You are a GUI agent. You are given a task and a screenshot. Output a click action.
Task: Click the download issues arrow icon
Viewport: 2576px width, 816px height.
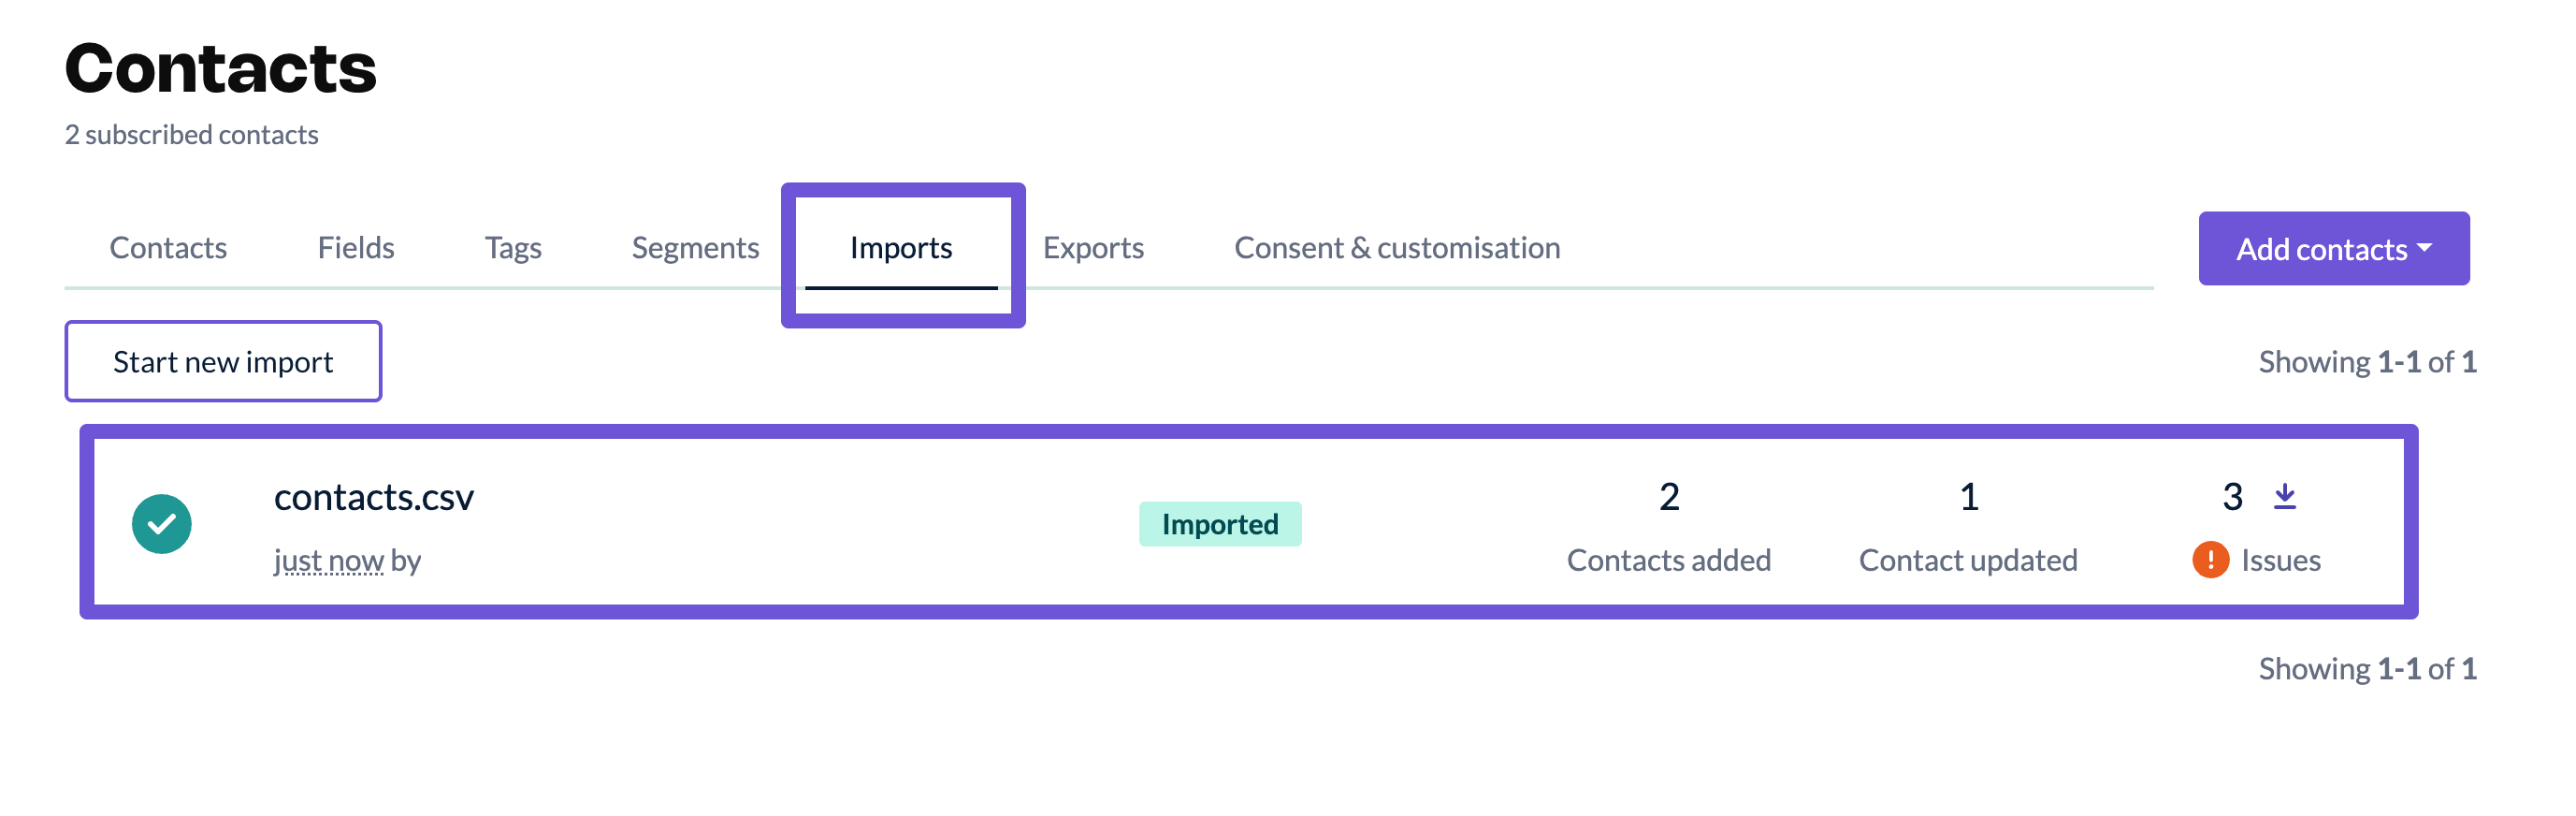point(2284,496)
